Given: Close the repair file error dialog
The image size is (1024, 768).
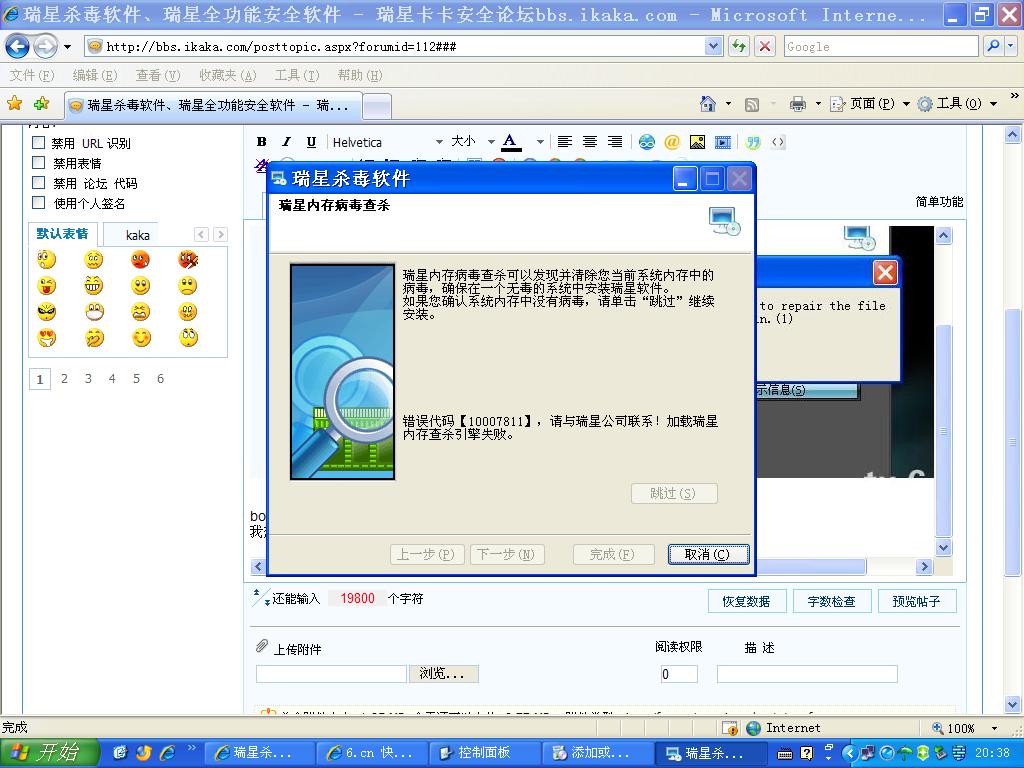Looking at the screenshot, I should coord(886,272).
